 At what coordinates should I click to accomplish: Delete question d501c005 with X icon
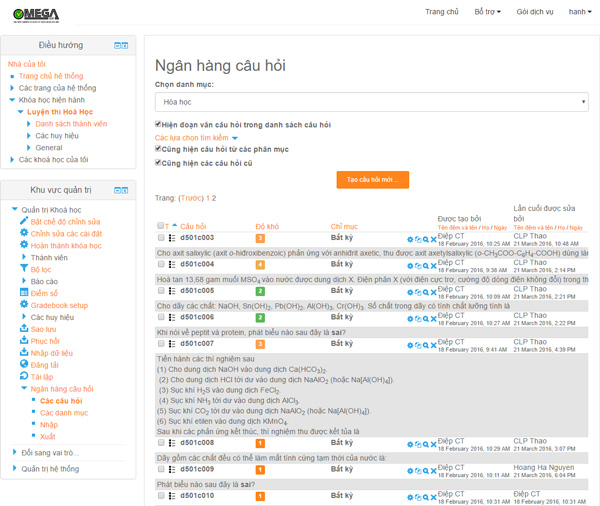click(x=433, y=292)
